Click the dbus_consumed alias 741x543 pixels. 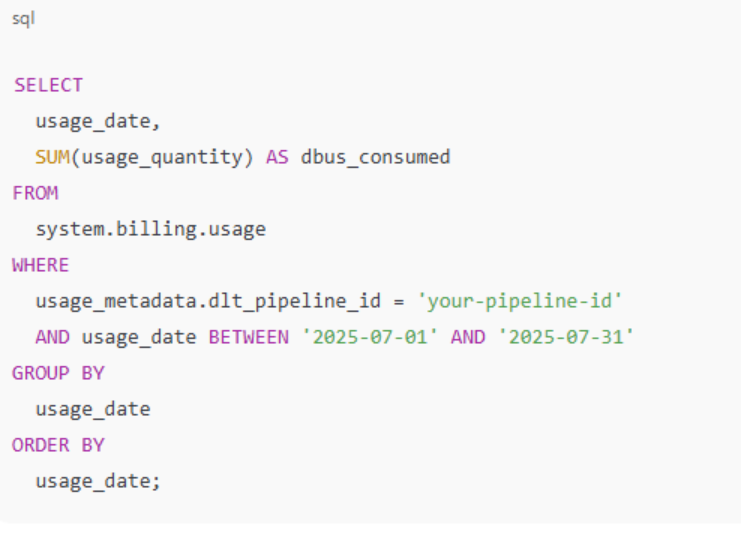coord(375,157)
